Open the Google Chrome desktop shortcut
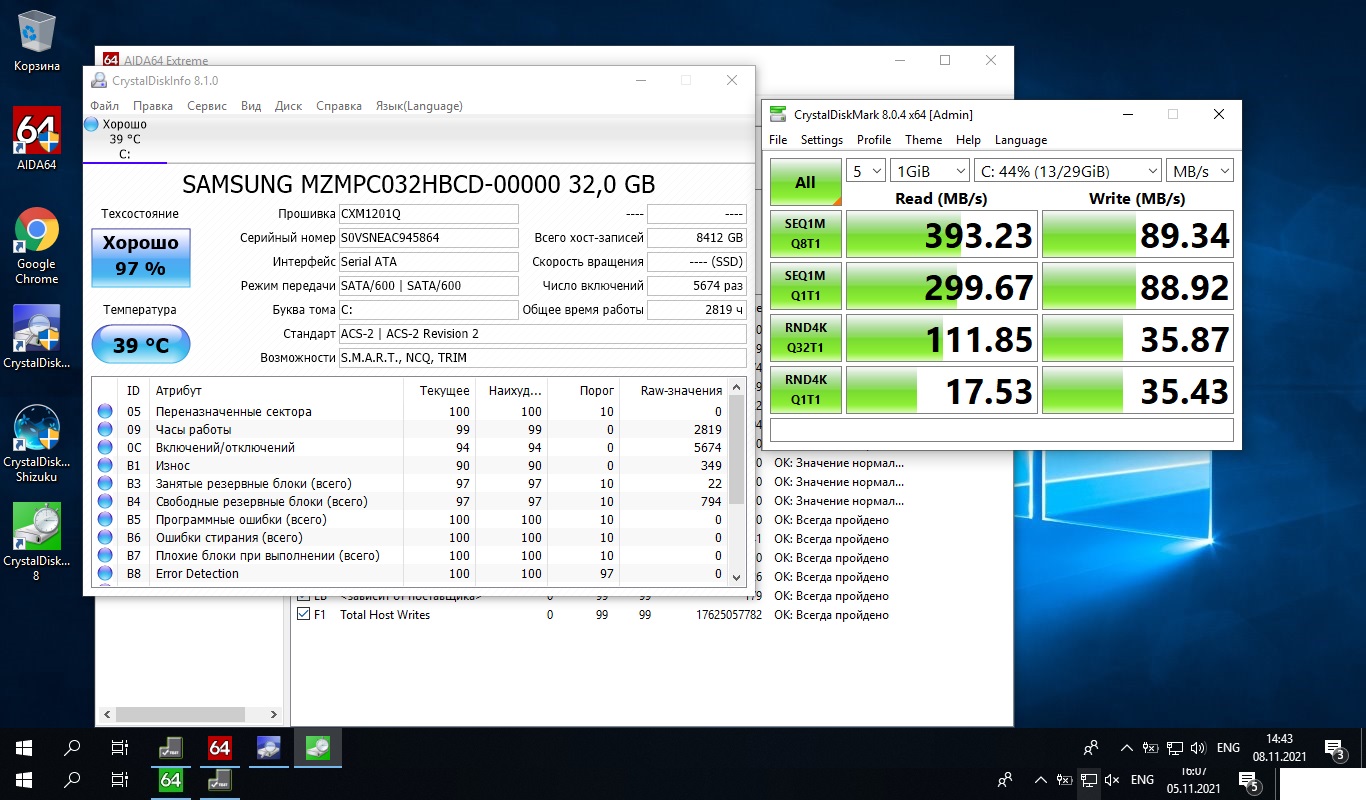Screen dimensions: 1366x800 (x=36, y=246)
